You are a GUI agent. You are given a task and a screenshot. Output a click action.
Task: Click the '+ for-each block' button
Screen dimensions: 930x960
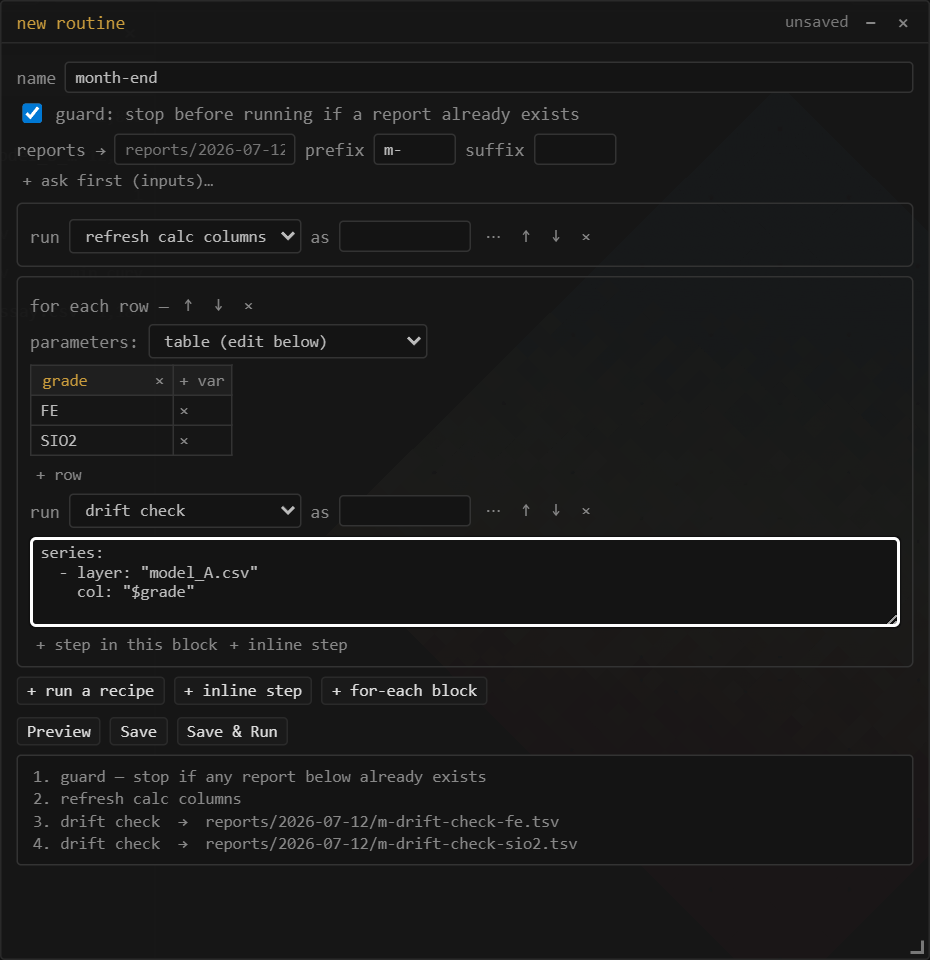click(404, 691)
